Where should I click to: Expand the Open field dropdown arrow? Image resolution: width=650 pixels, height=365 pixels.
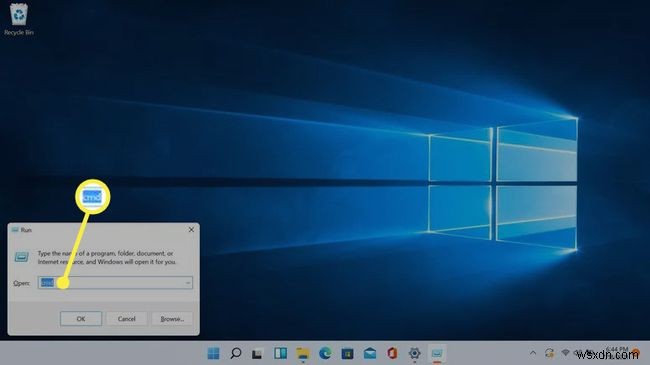click(188, 283)
